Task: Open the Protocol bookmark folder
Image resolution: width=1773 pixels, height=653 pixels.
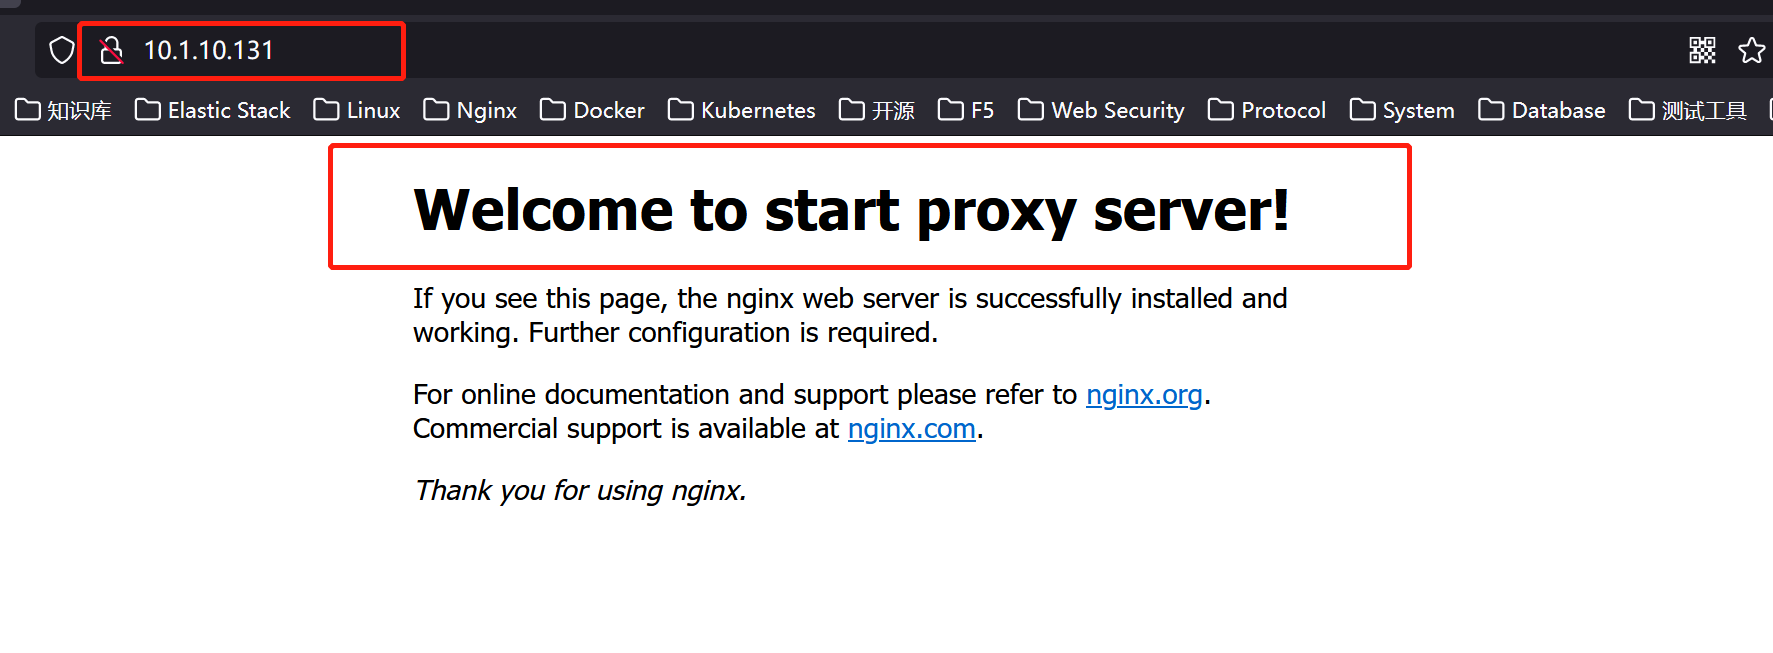Action: pos(1267,110)
